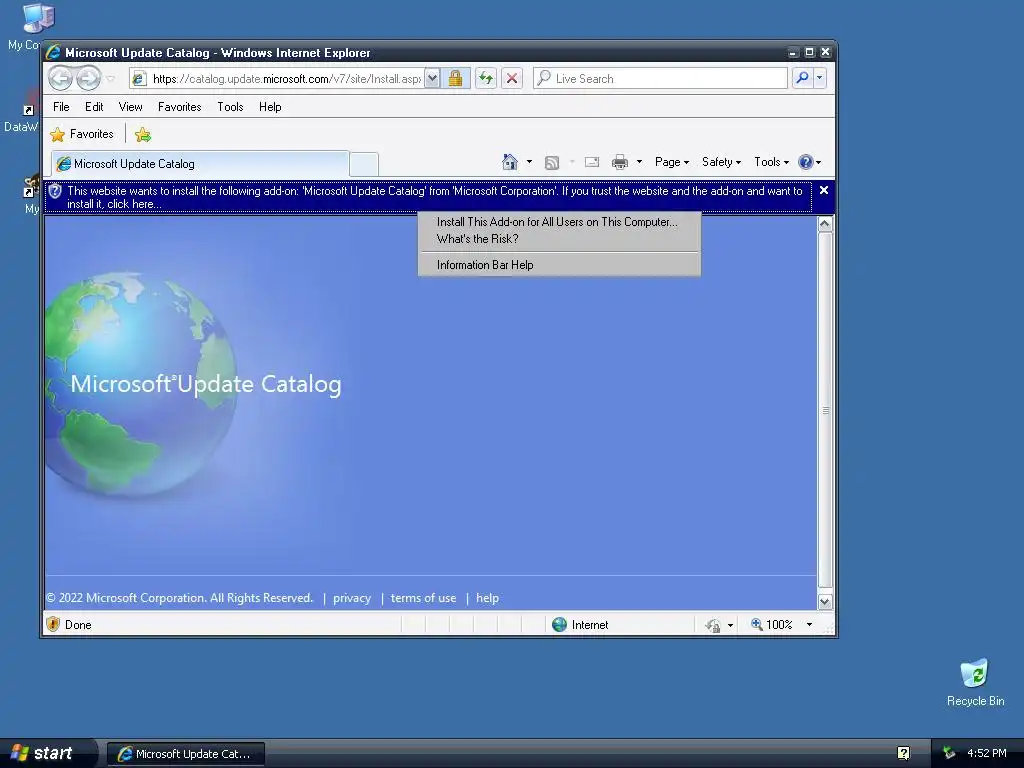The width and height of the screenshot is (1024, 768).
Task: Click the Refresh page button
Action: [486, 78]
